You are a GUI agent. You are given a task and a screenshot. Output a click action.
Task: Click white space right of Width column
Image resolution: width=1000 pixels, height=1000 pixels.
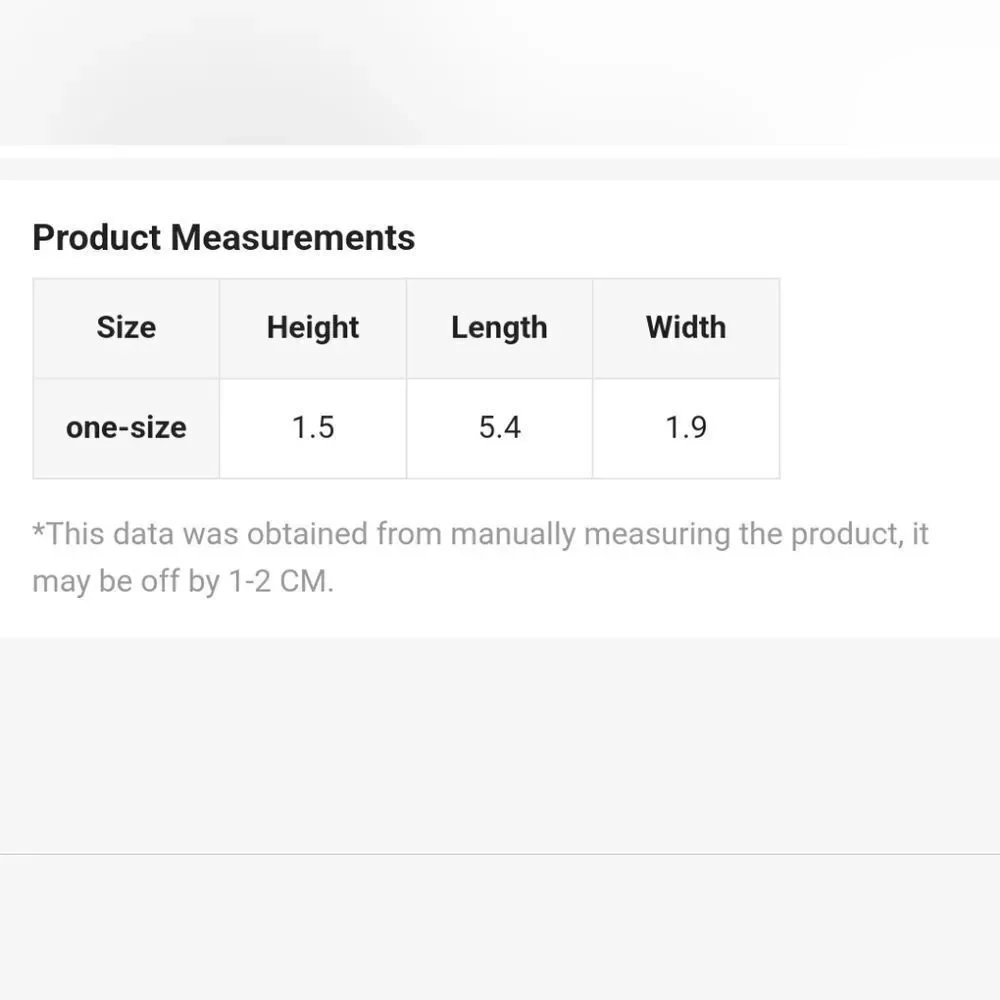(890, 379)
